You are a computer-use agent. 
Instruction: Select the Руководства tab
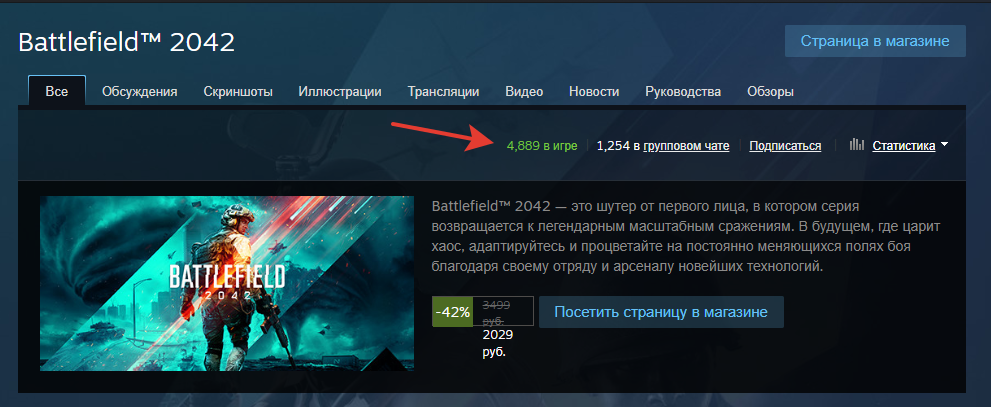683,92
